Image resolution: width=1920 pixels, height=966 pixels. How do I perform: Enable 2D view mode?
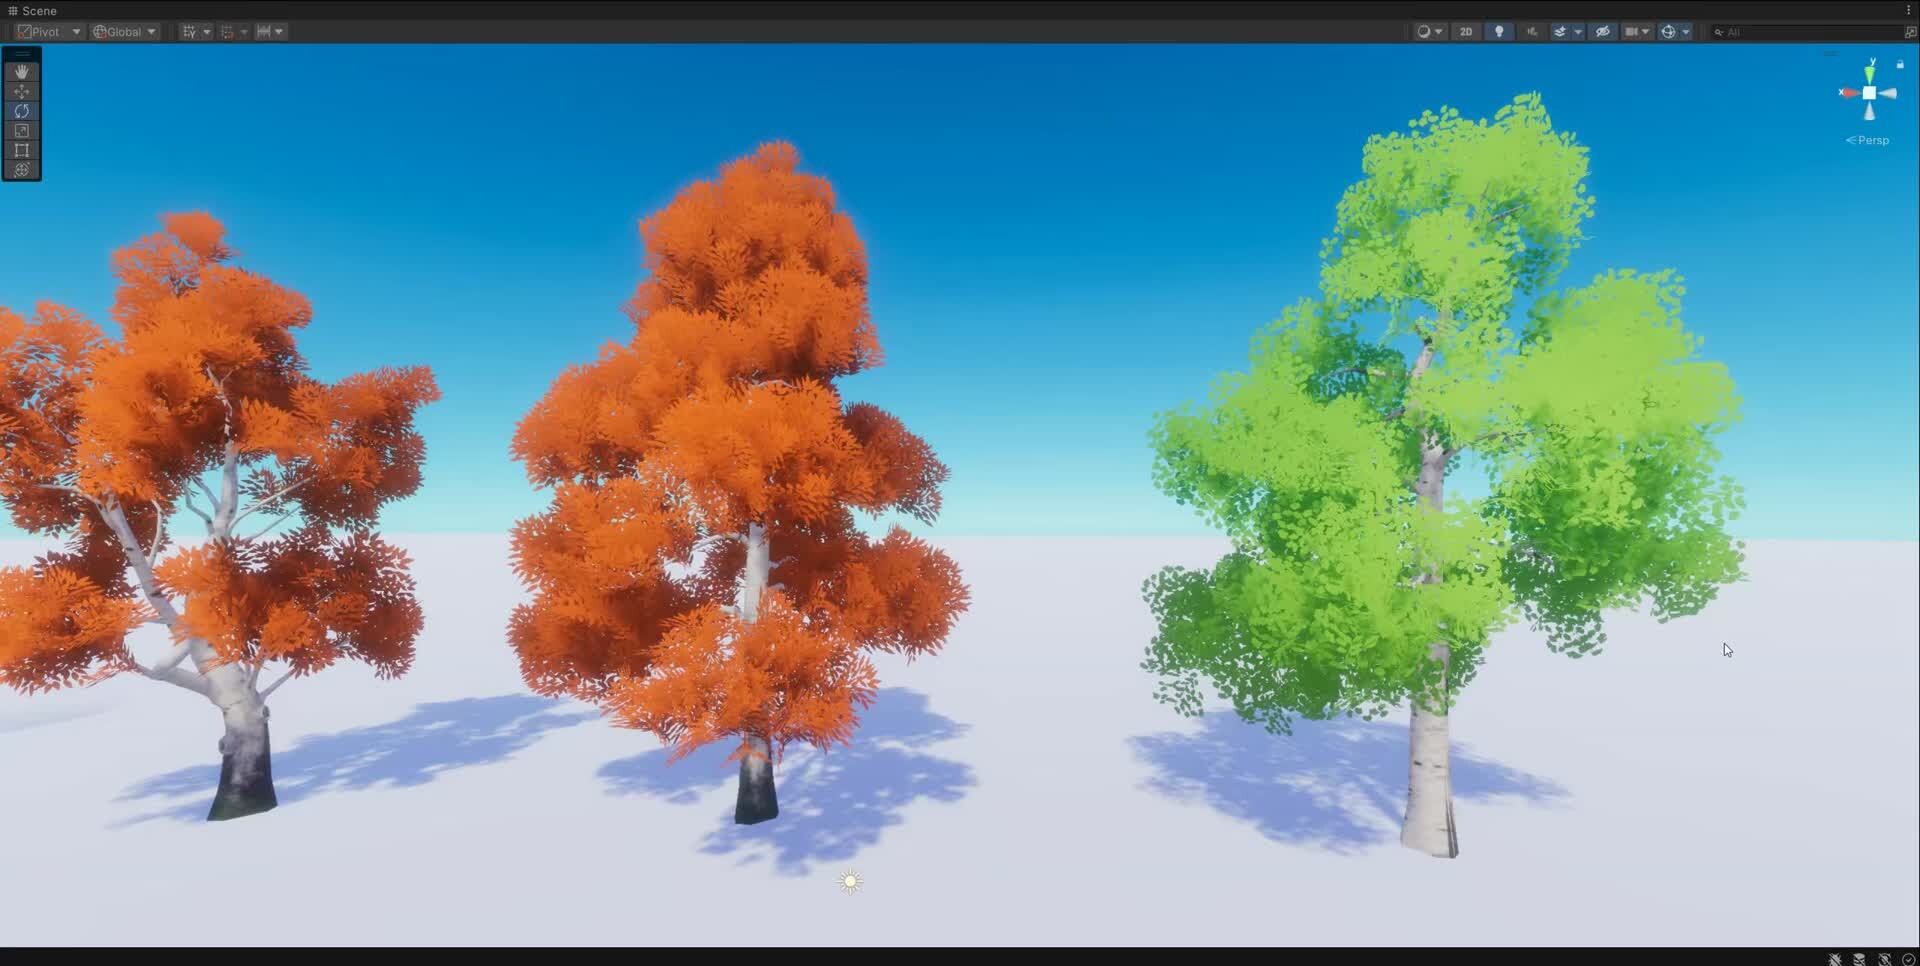coord(1466,31)
